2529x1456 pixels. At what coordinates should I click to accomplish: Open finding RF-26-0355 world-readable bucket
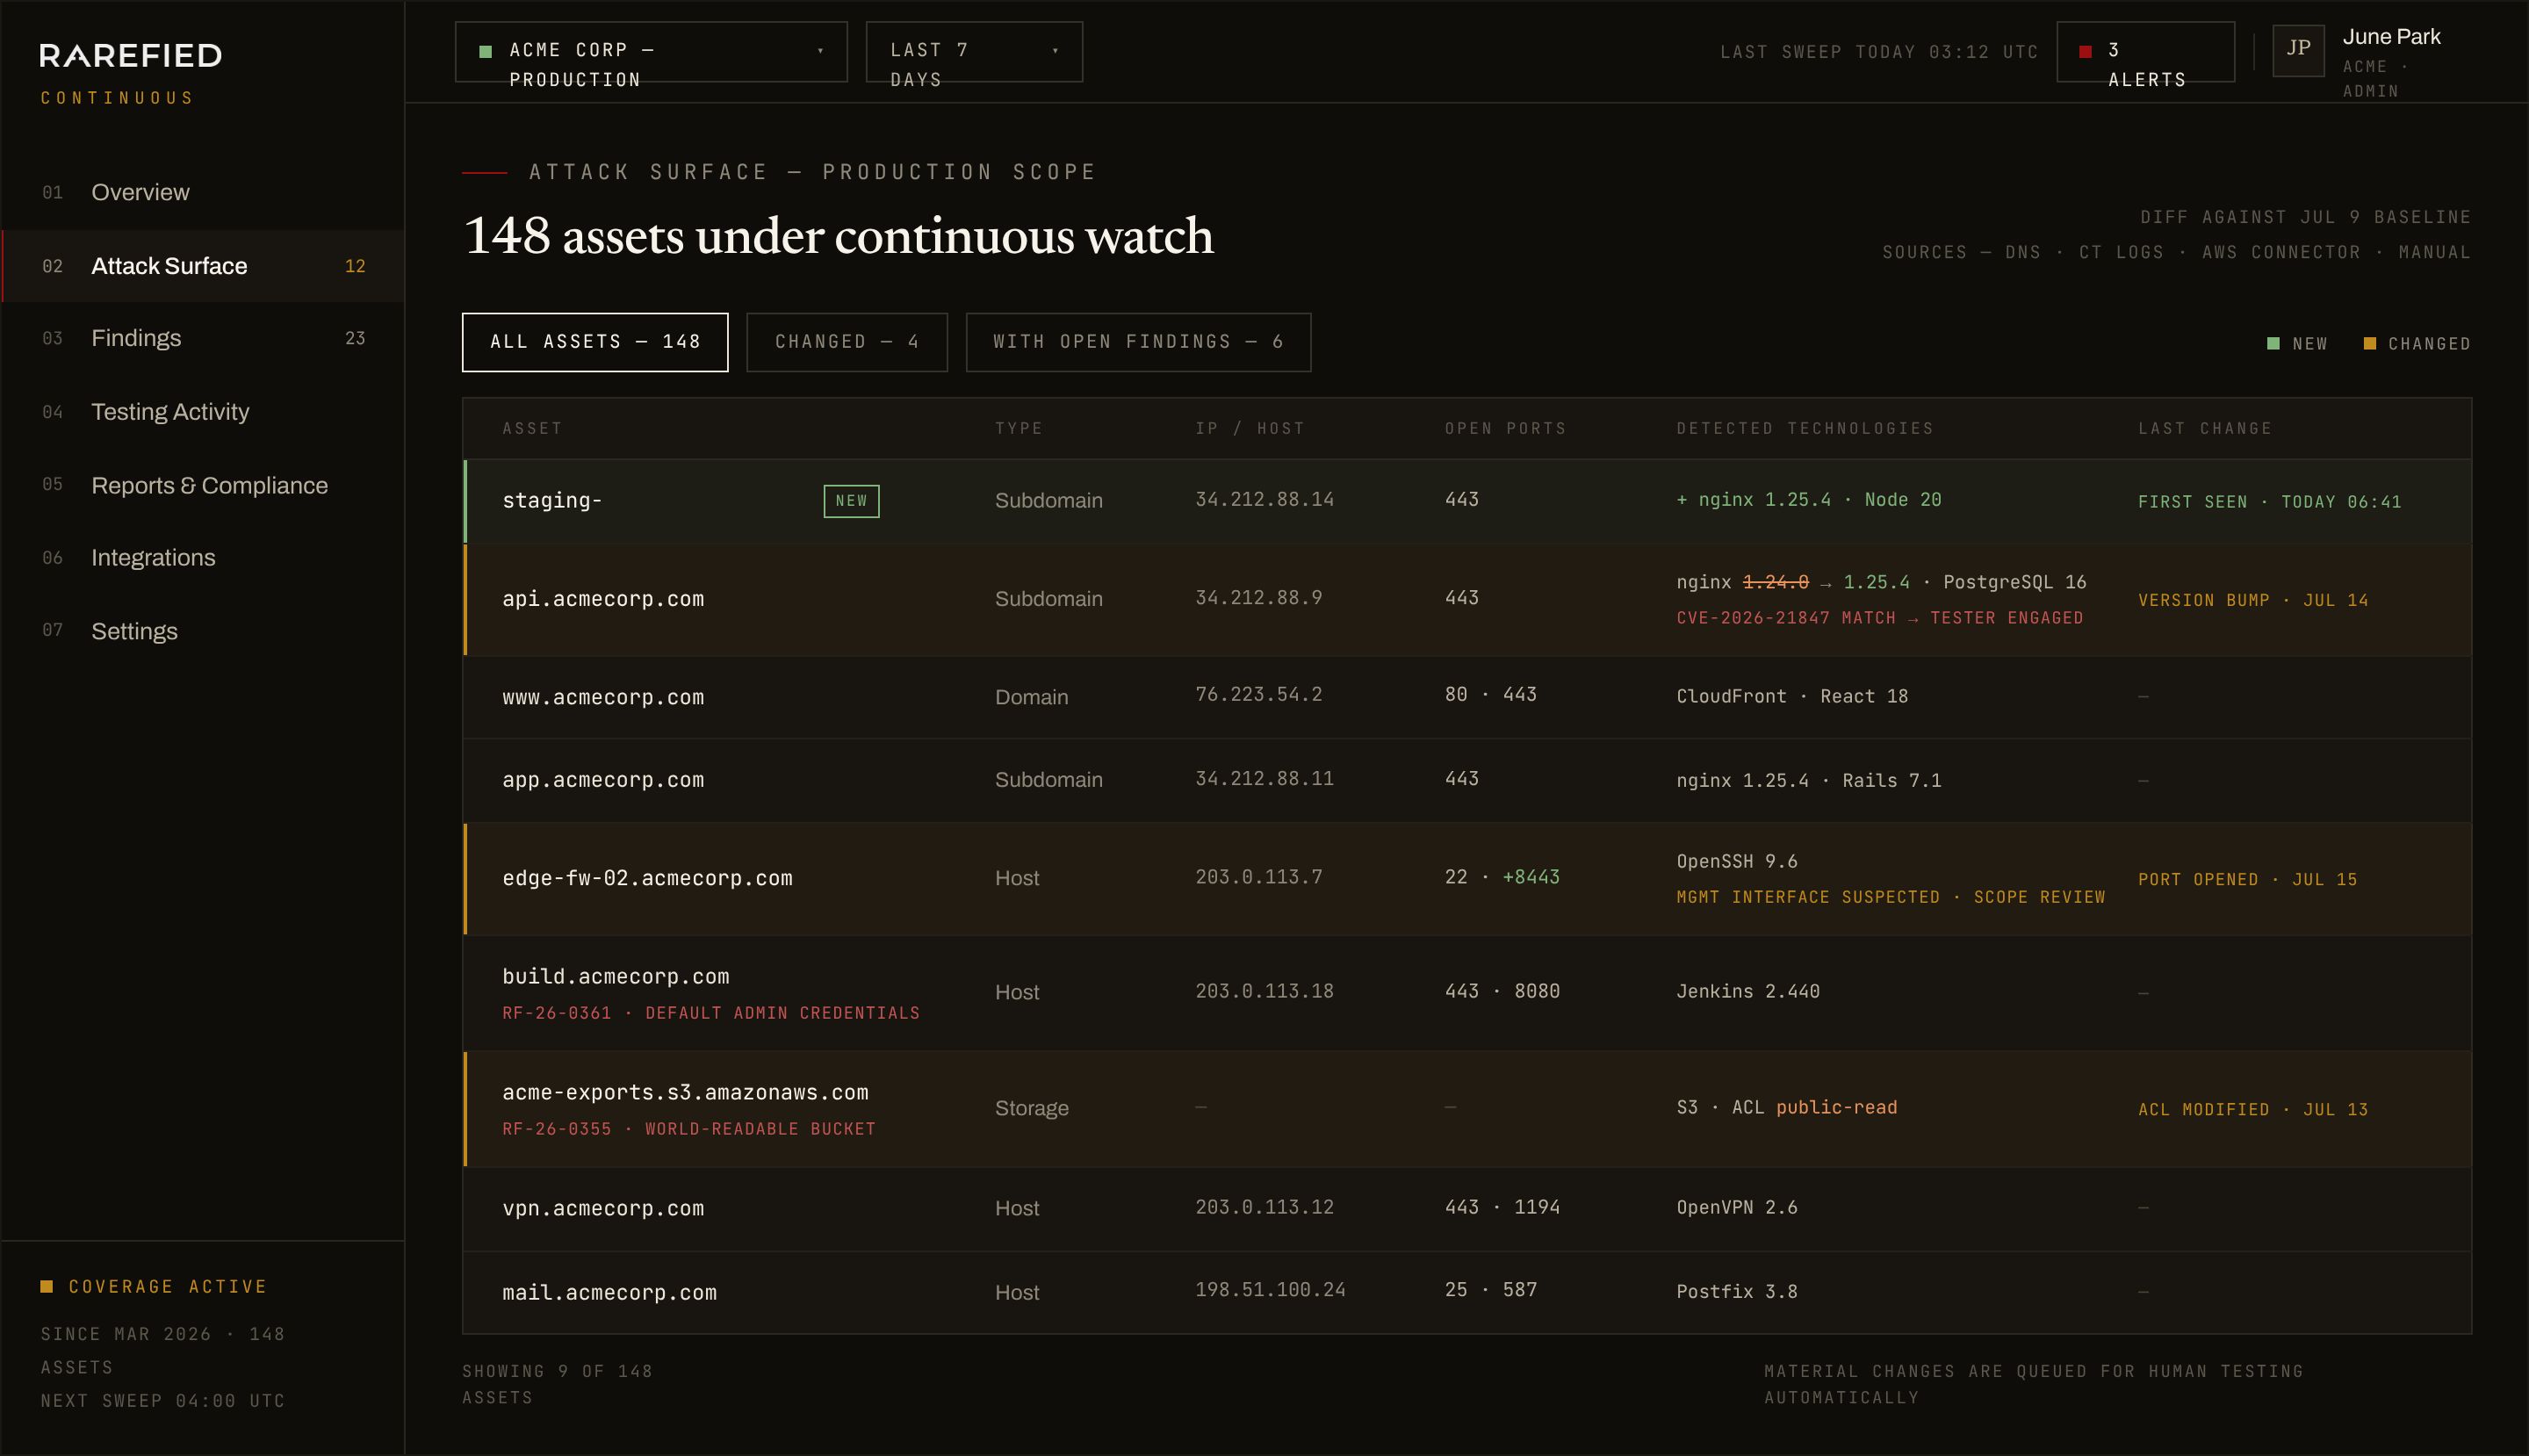[x=689, y=1129]
